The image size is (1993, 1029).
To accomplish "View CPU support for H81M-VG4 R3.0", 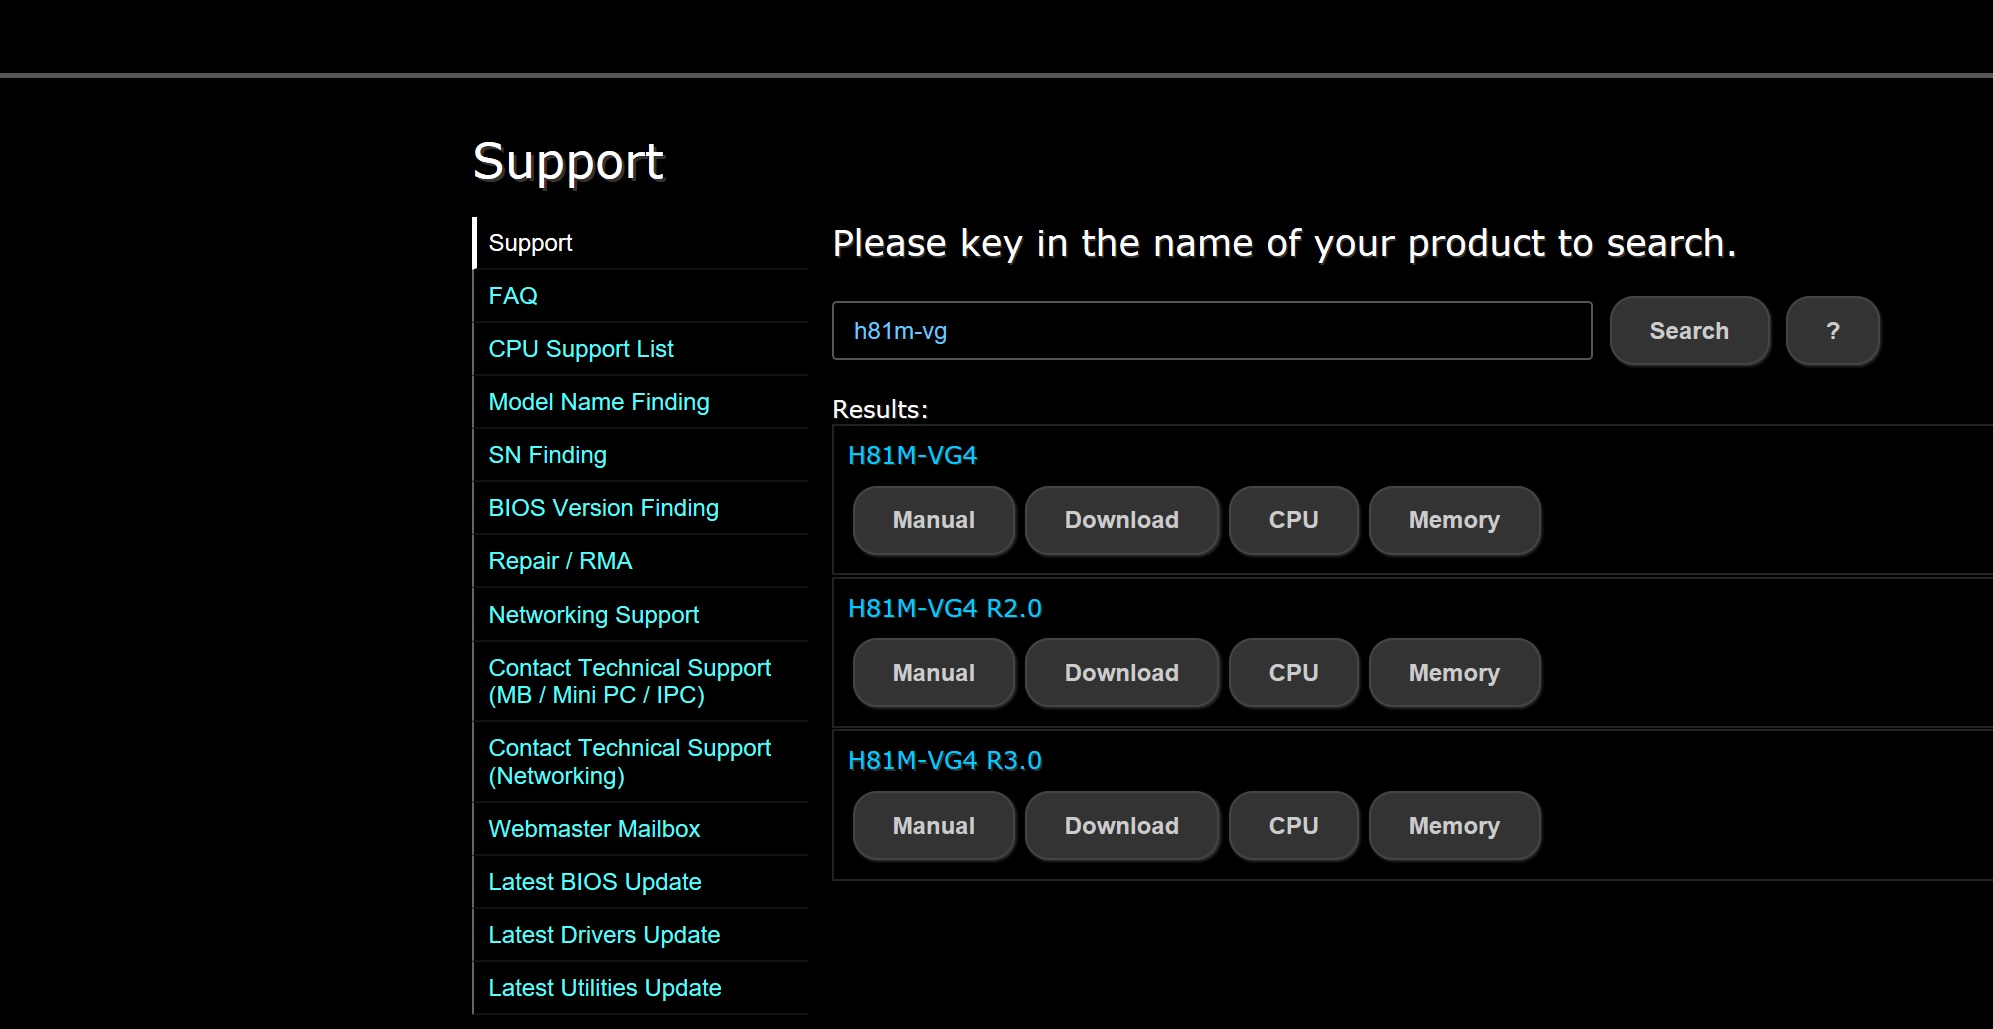I will [x=1294, y=826].
